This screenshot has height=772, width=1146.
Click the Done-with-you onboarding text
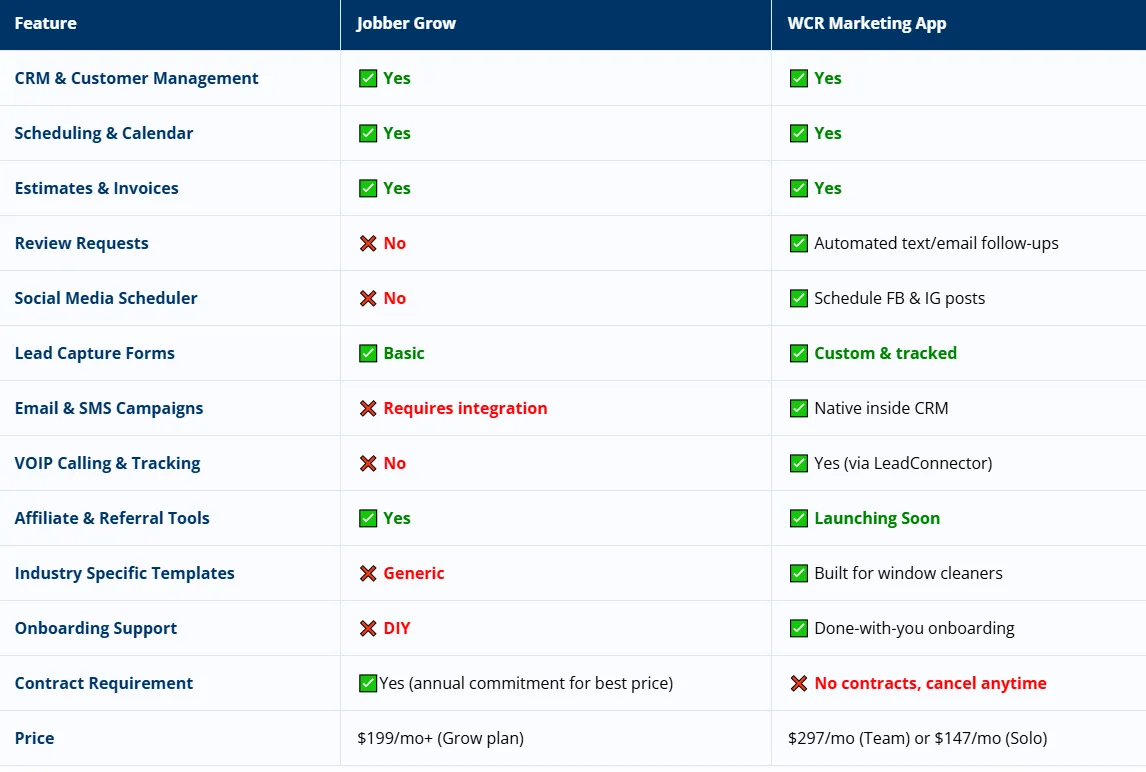tap(914, 628)
